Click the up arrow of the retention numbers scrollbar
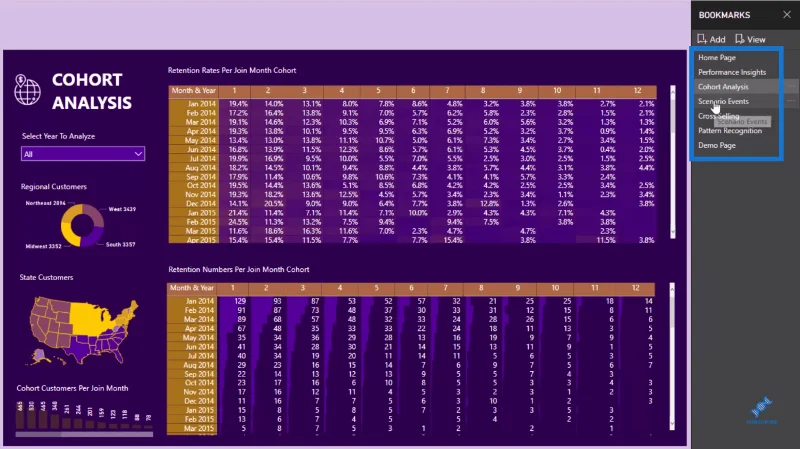Image resolution: width=800 pixels, height=449 pixels. point(672,288)
